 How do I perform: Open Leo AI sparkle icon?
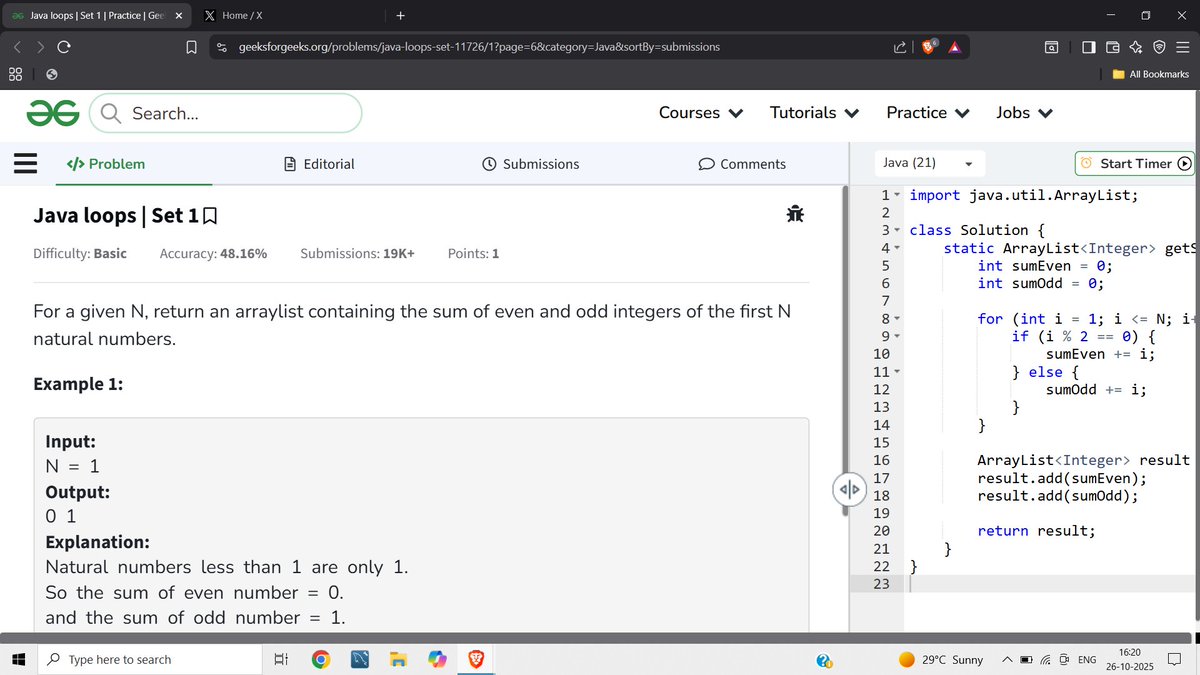point(1135,47)
